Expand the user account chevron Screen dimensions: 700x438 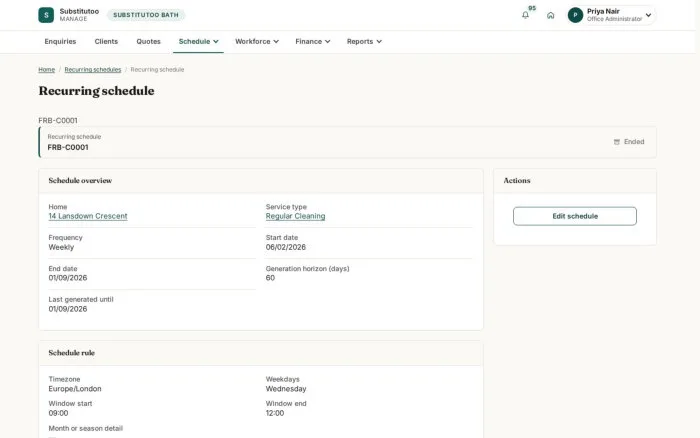648,15
